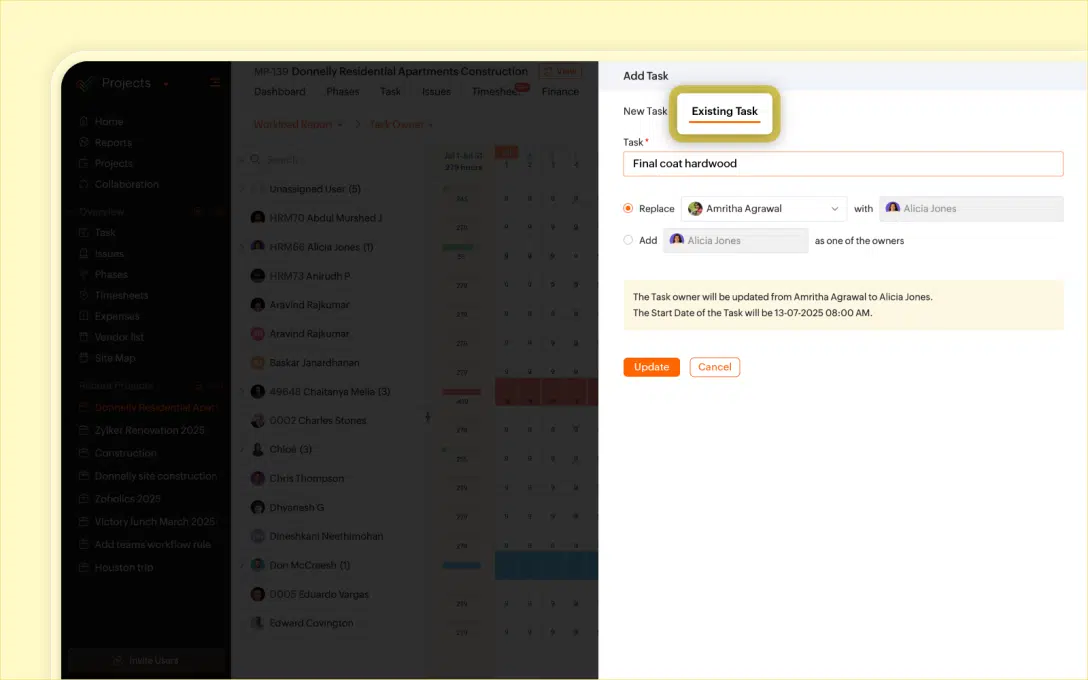The width and height of the screenshot is (1088, 680).
Task: Open Projects in the sidebar
Action: coord(114,163)
